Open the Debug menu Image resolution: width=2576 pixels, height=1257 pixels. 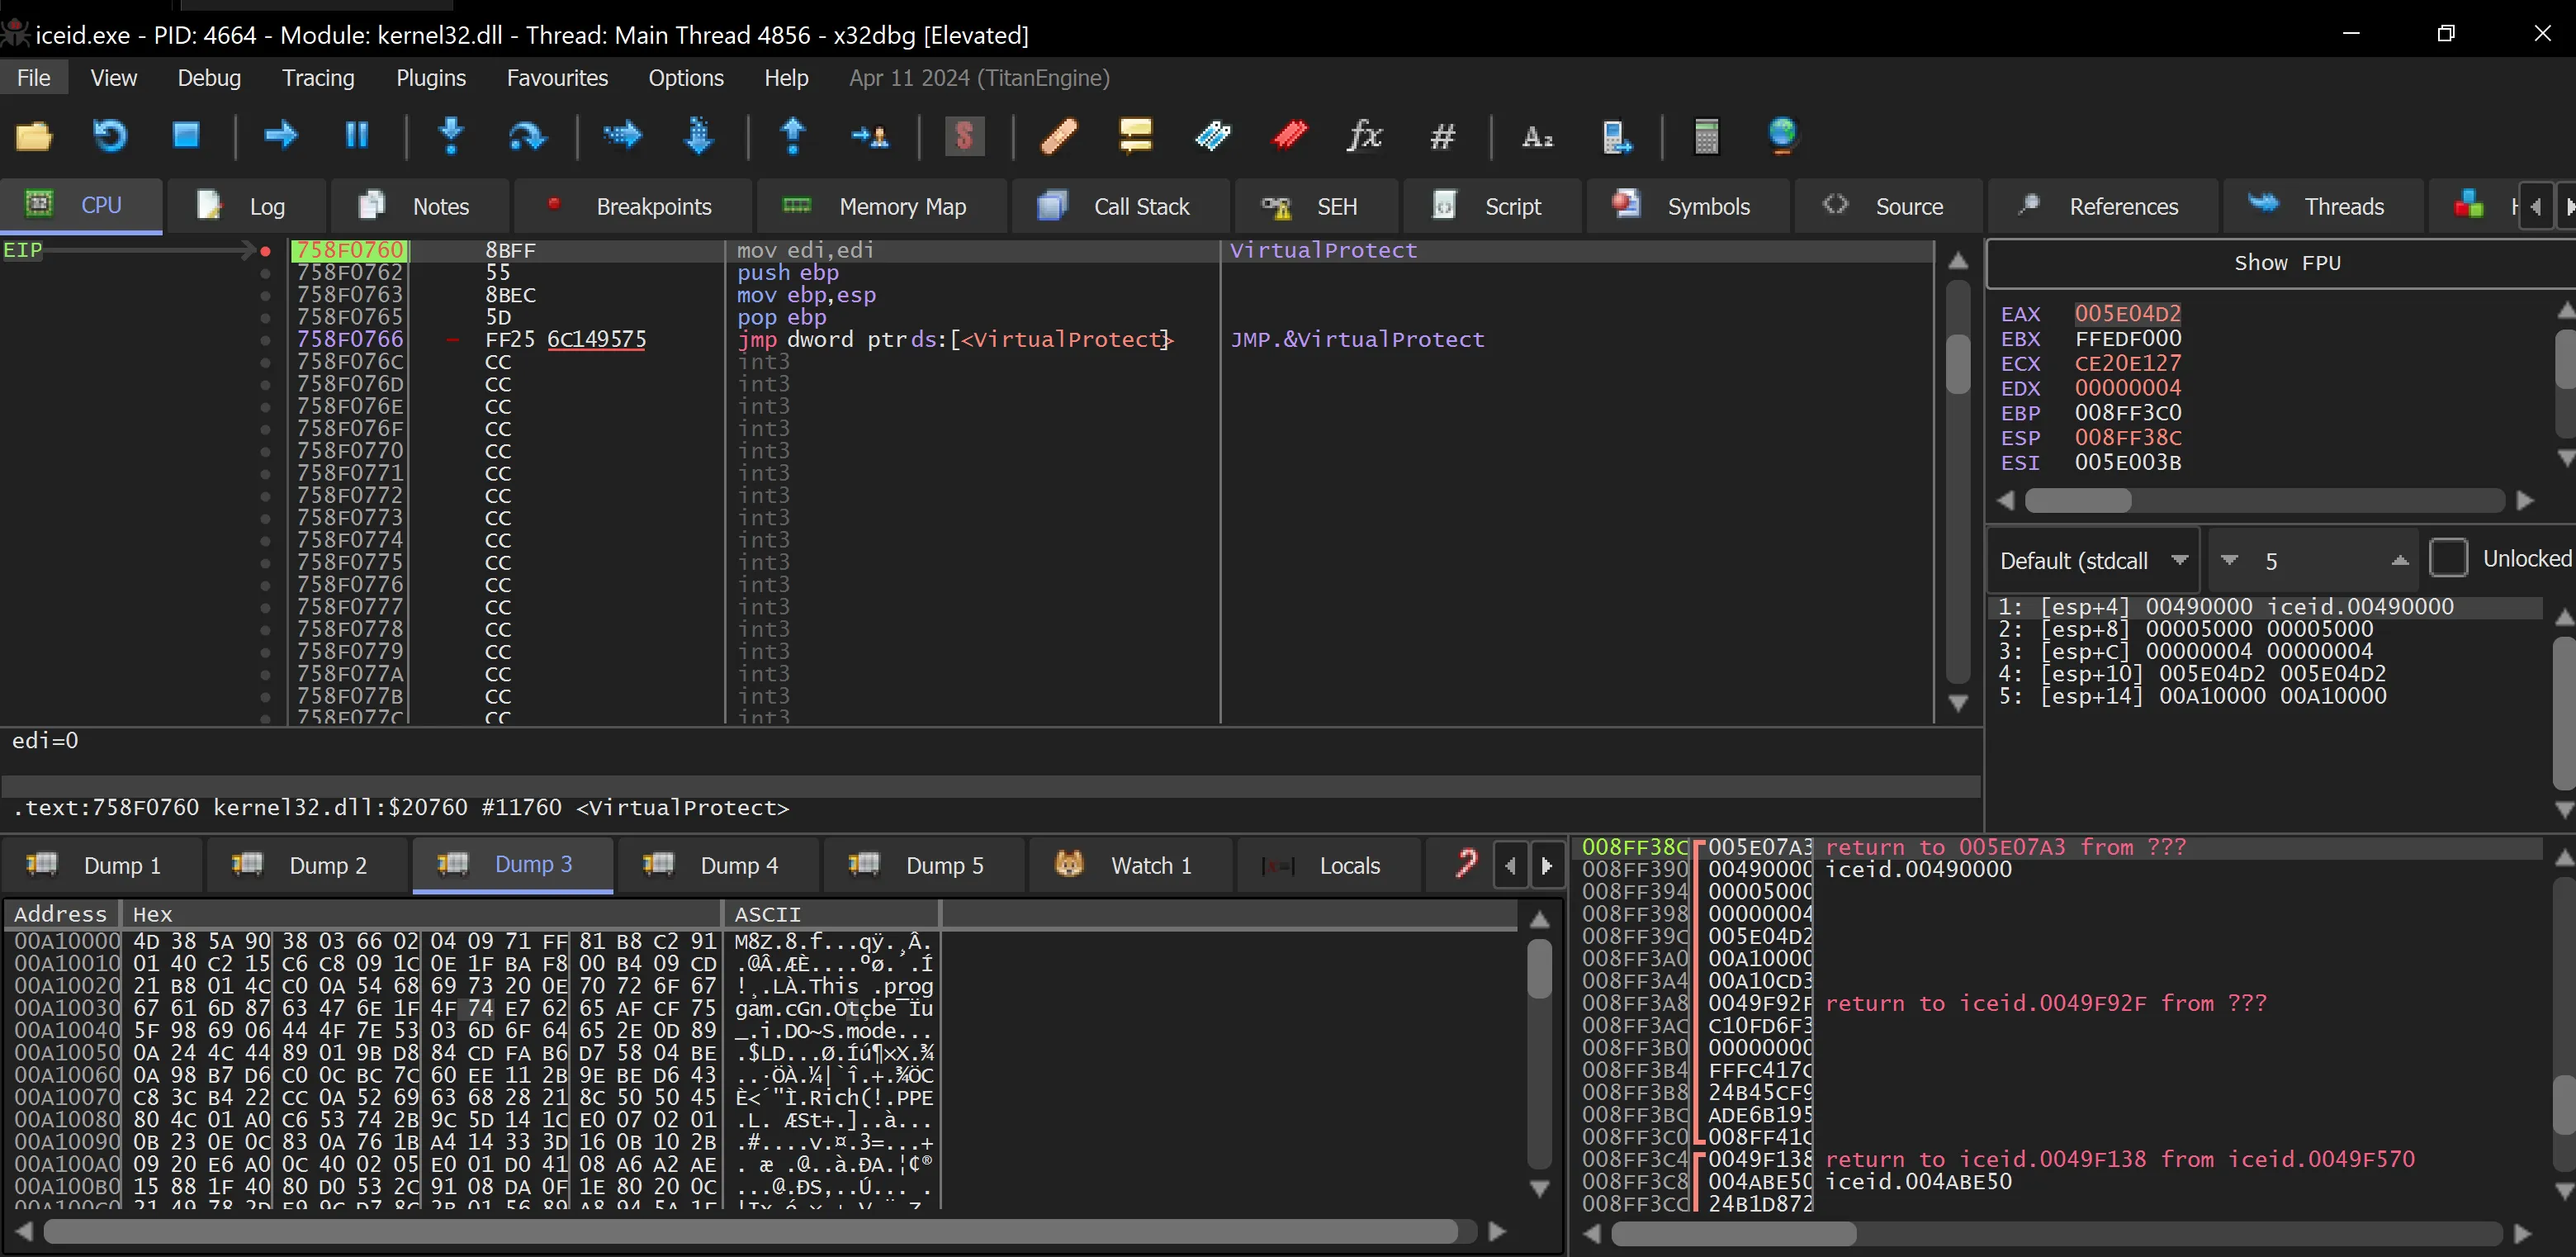tap(209, 78)
